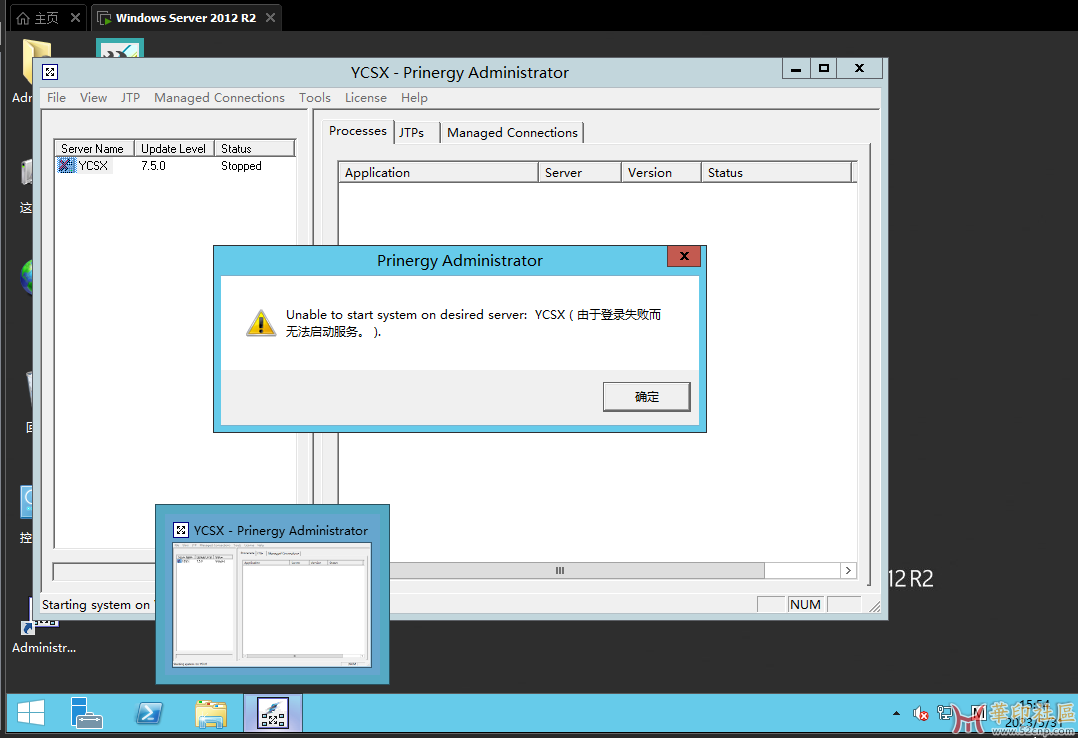Click the horizontal scrollbar right arrow
Viewport: 1078px width, 738px height.
coord(848,570)
